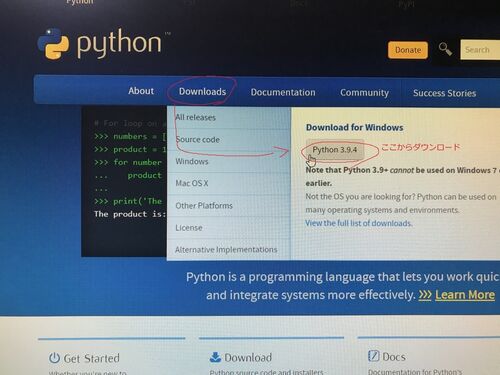This screenshot has width=500, height=375.
Task: Focus the Search input field
Action: tap(480, 50)
